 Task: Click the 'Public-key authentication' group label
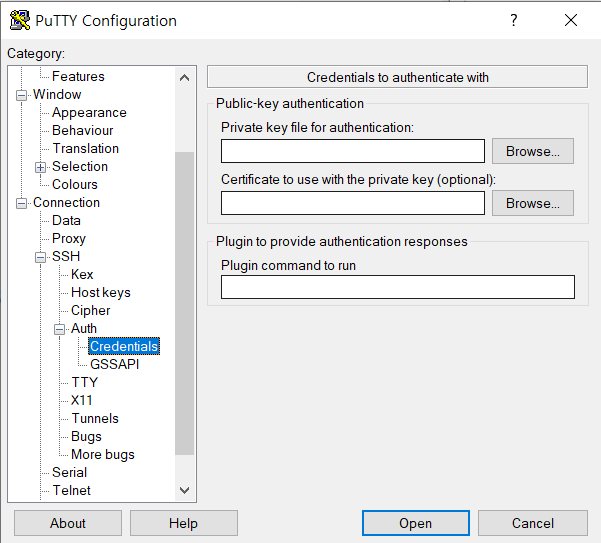coord(290,103)
